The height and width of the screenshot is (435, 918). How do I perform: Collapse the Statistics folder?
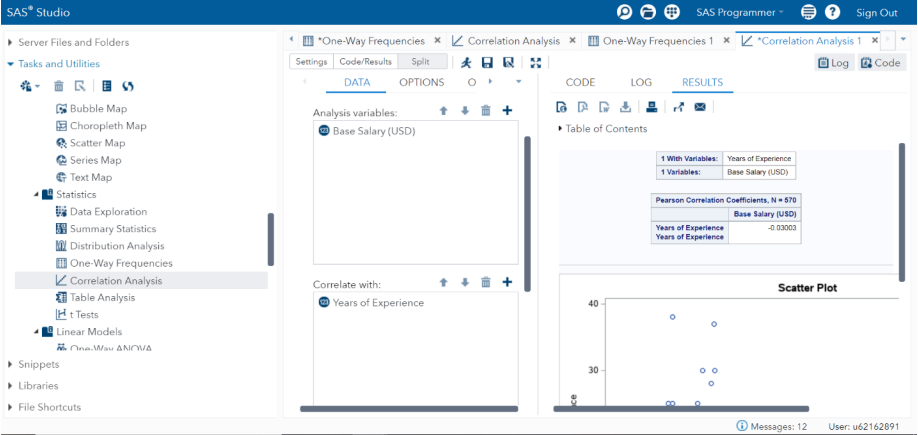click(x=36, y=194)
